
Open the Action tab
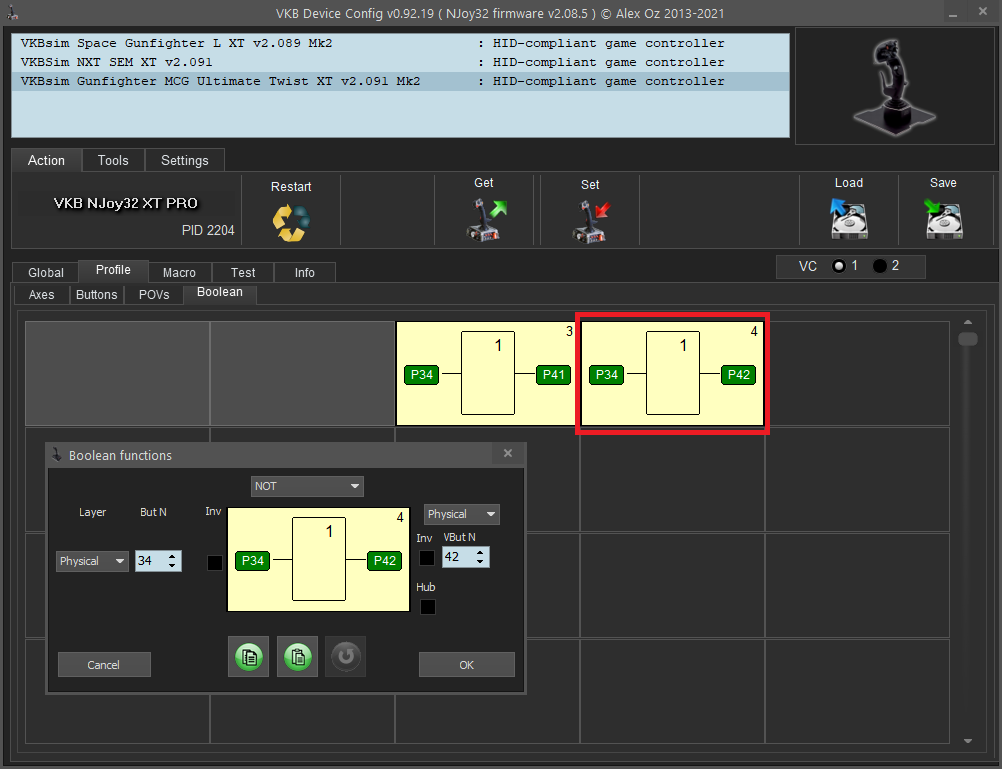[x=46, y=160]
